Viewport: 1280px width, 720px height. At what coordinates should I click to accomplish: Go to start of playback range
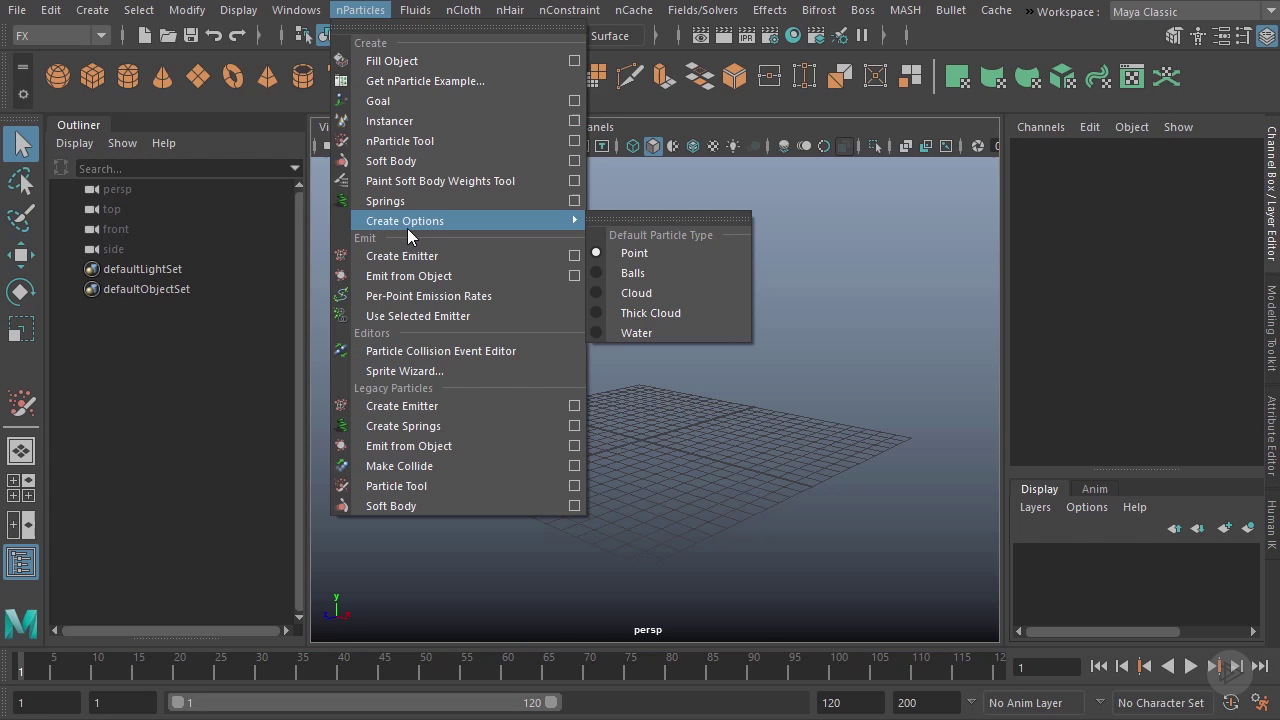(x=1098, y=666)
